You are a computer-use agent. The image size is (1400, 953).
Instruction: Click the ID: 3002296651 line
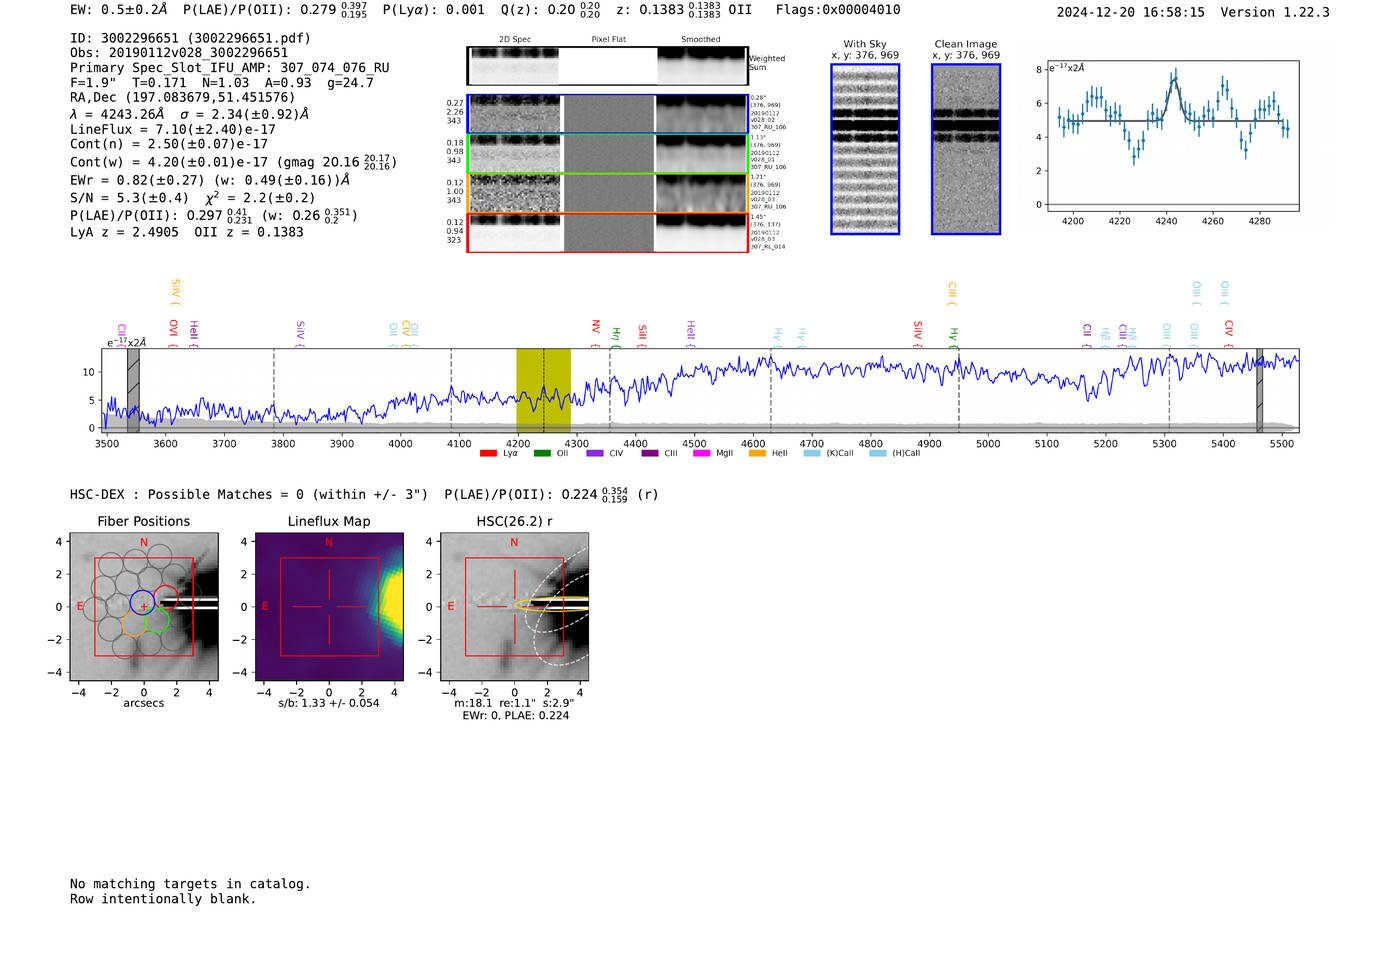coord(190,38)
